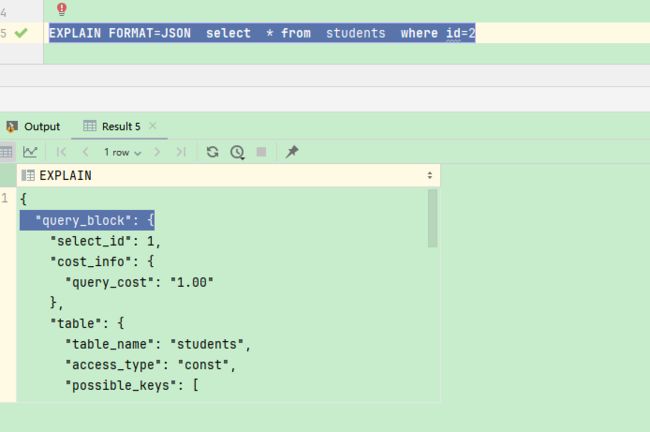This screenshot has height=432, width=650.
Task: Switch to table view icon
Action: pos(6,152)
